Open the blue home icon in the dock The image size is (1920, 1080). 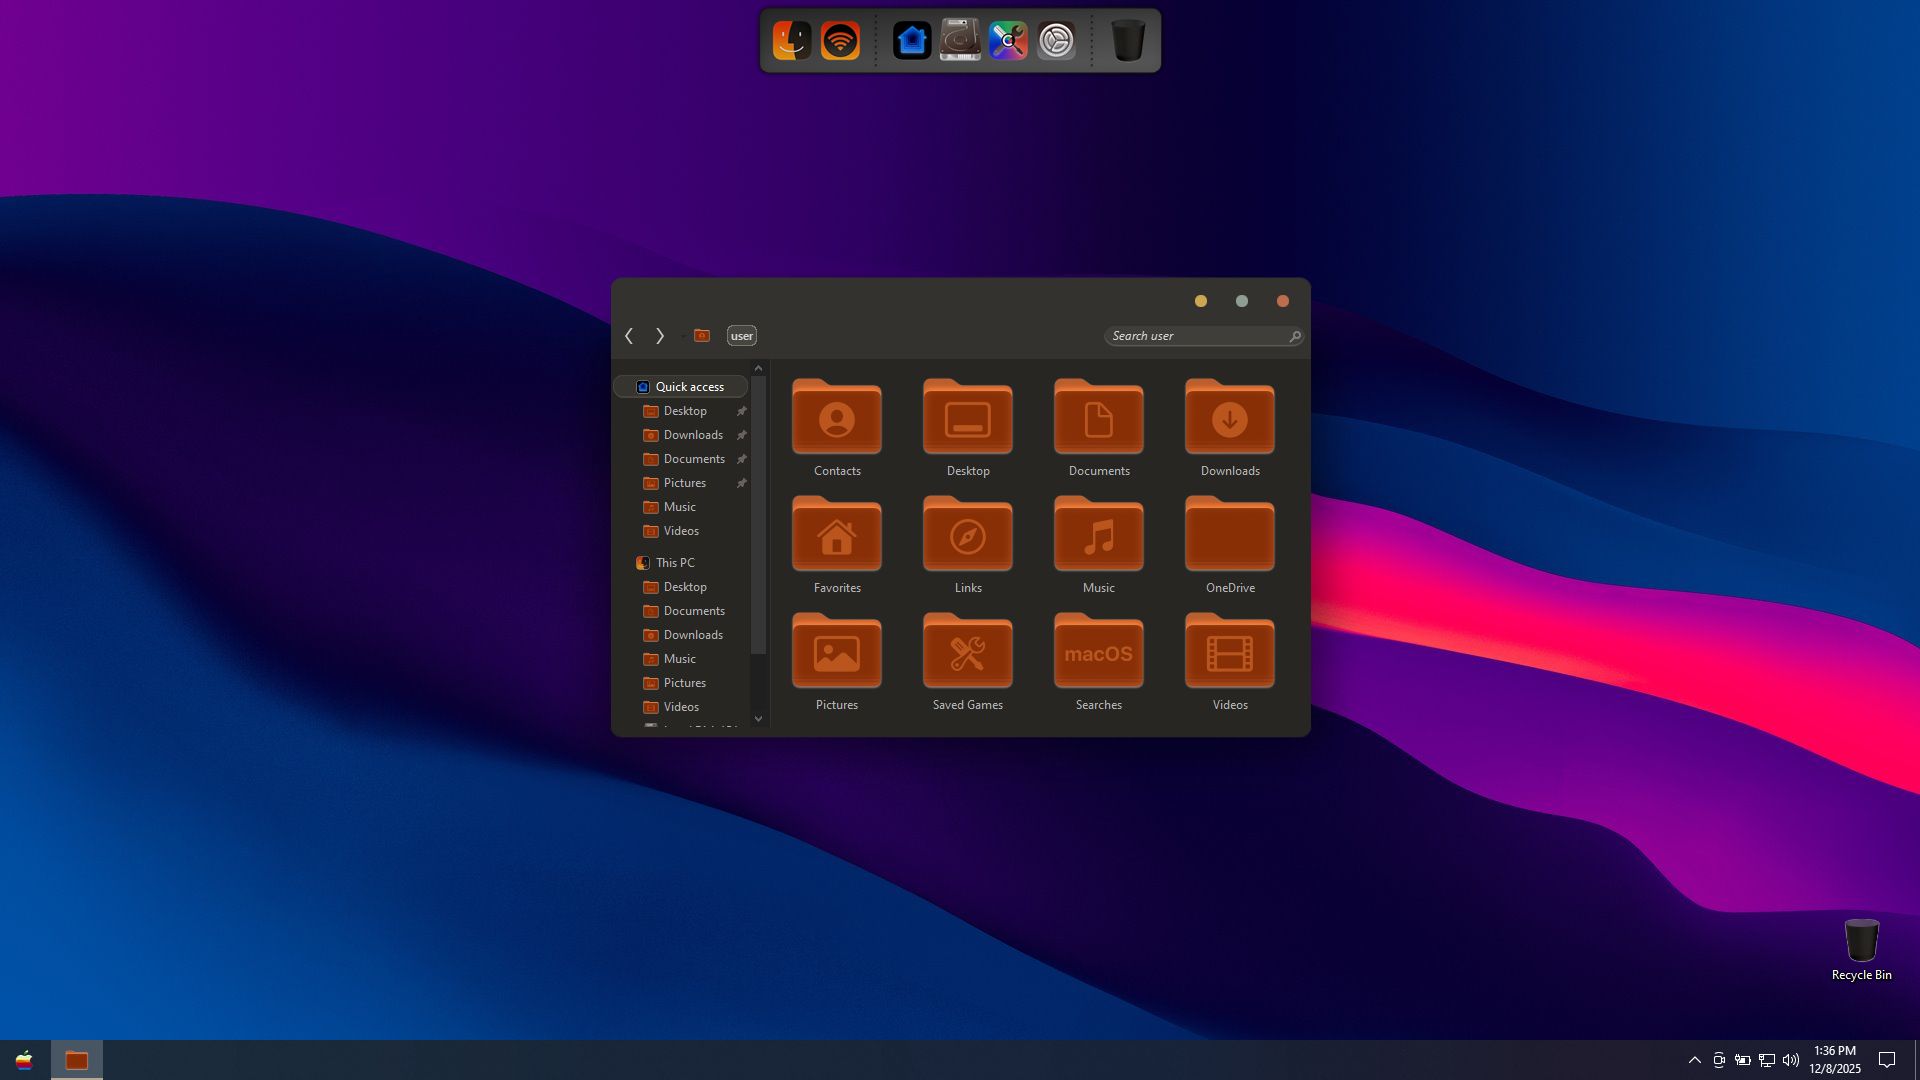912,41
